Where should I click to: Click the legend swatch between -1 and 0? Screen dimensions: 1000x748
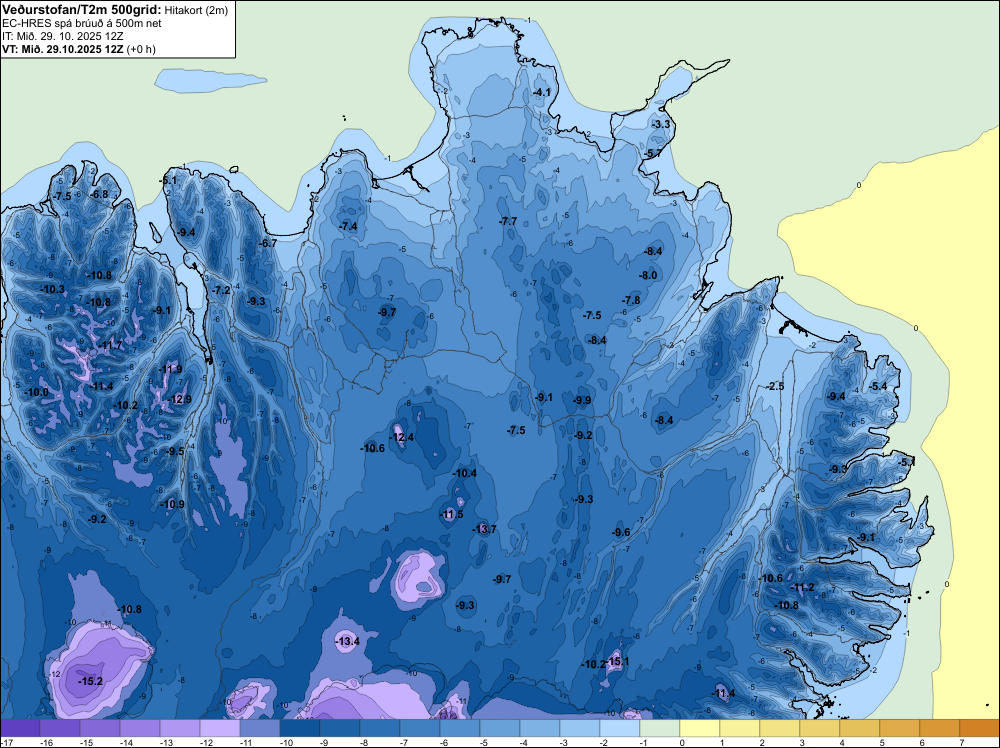click(x=659, y=728)
